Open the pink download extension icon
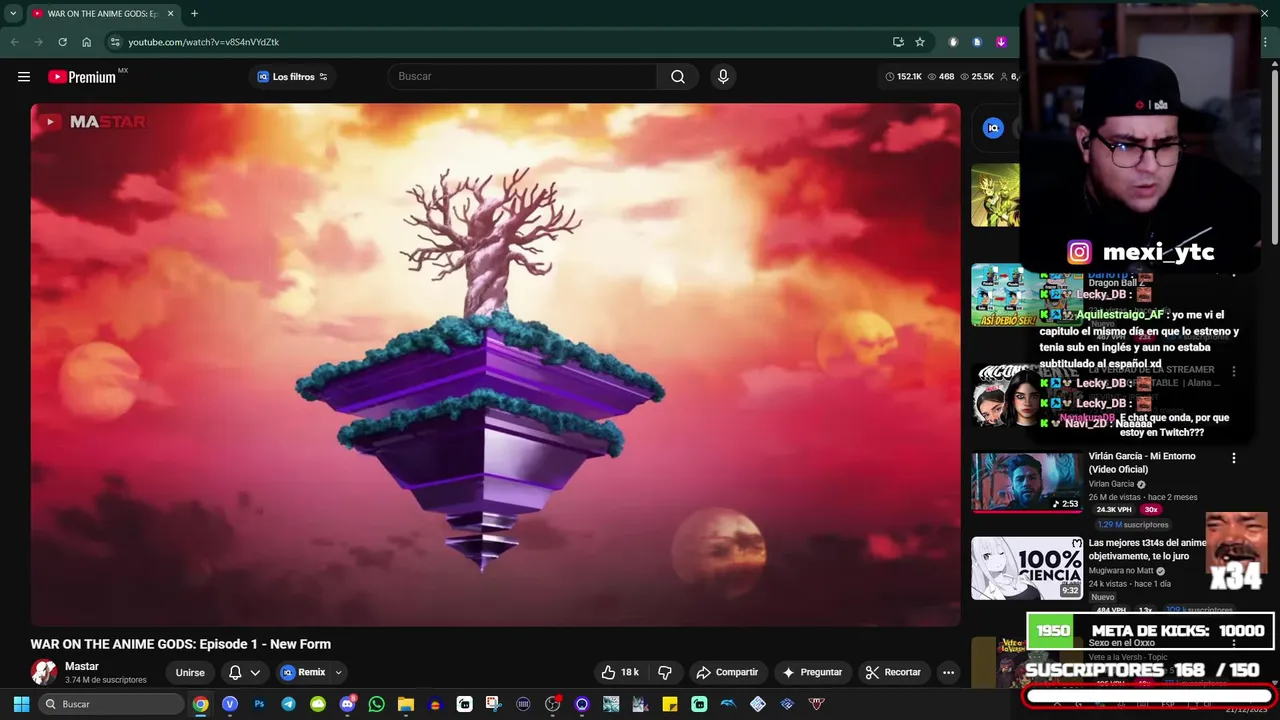The width and height of the screenshot is (1280, 720). [x=1001, y=42]
